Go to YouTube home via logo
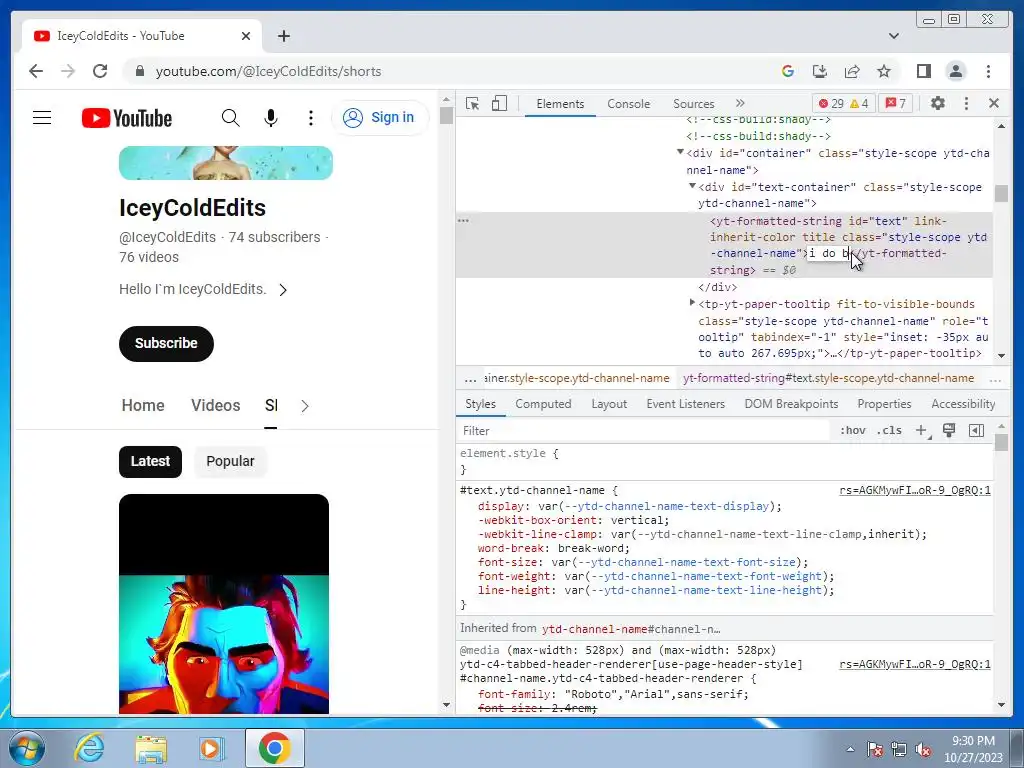The image size is (1024, 768). [127, 118]
